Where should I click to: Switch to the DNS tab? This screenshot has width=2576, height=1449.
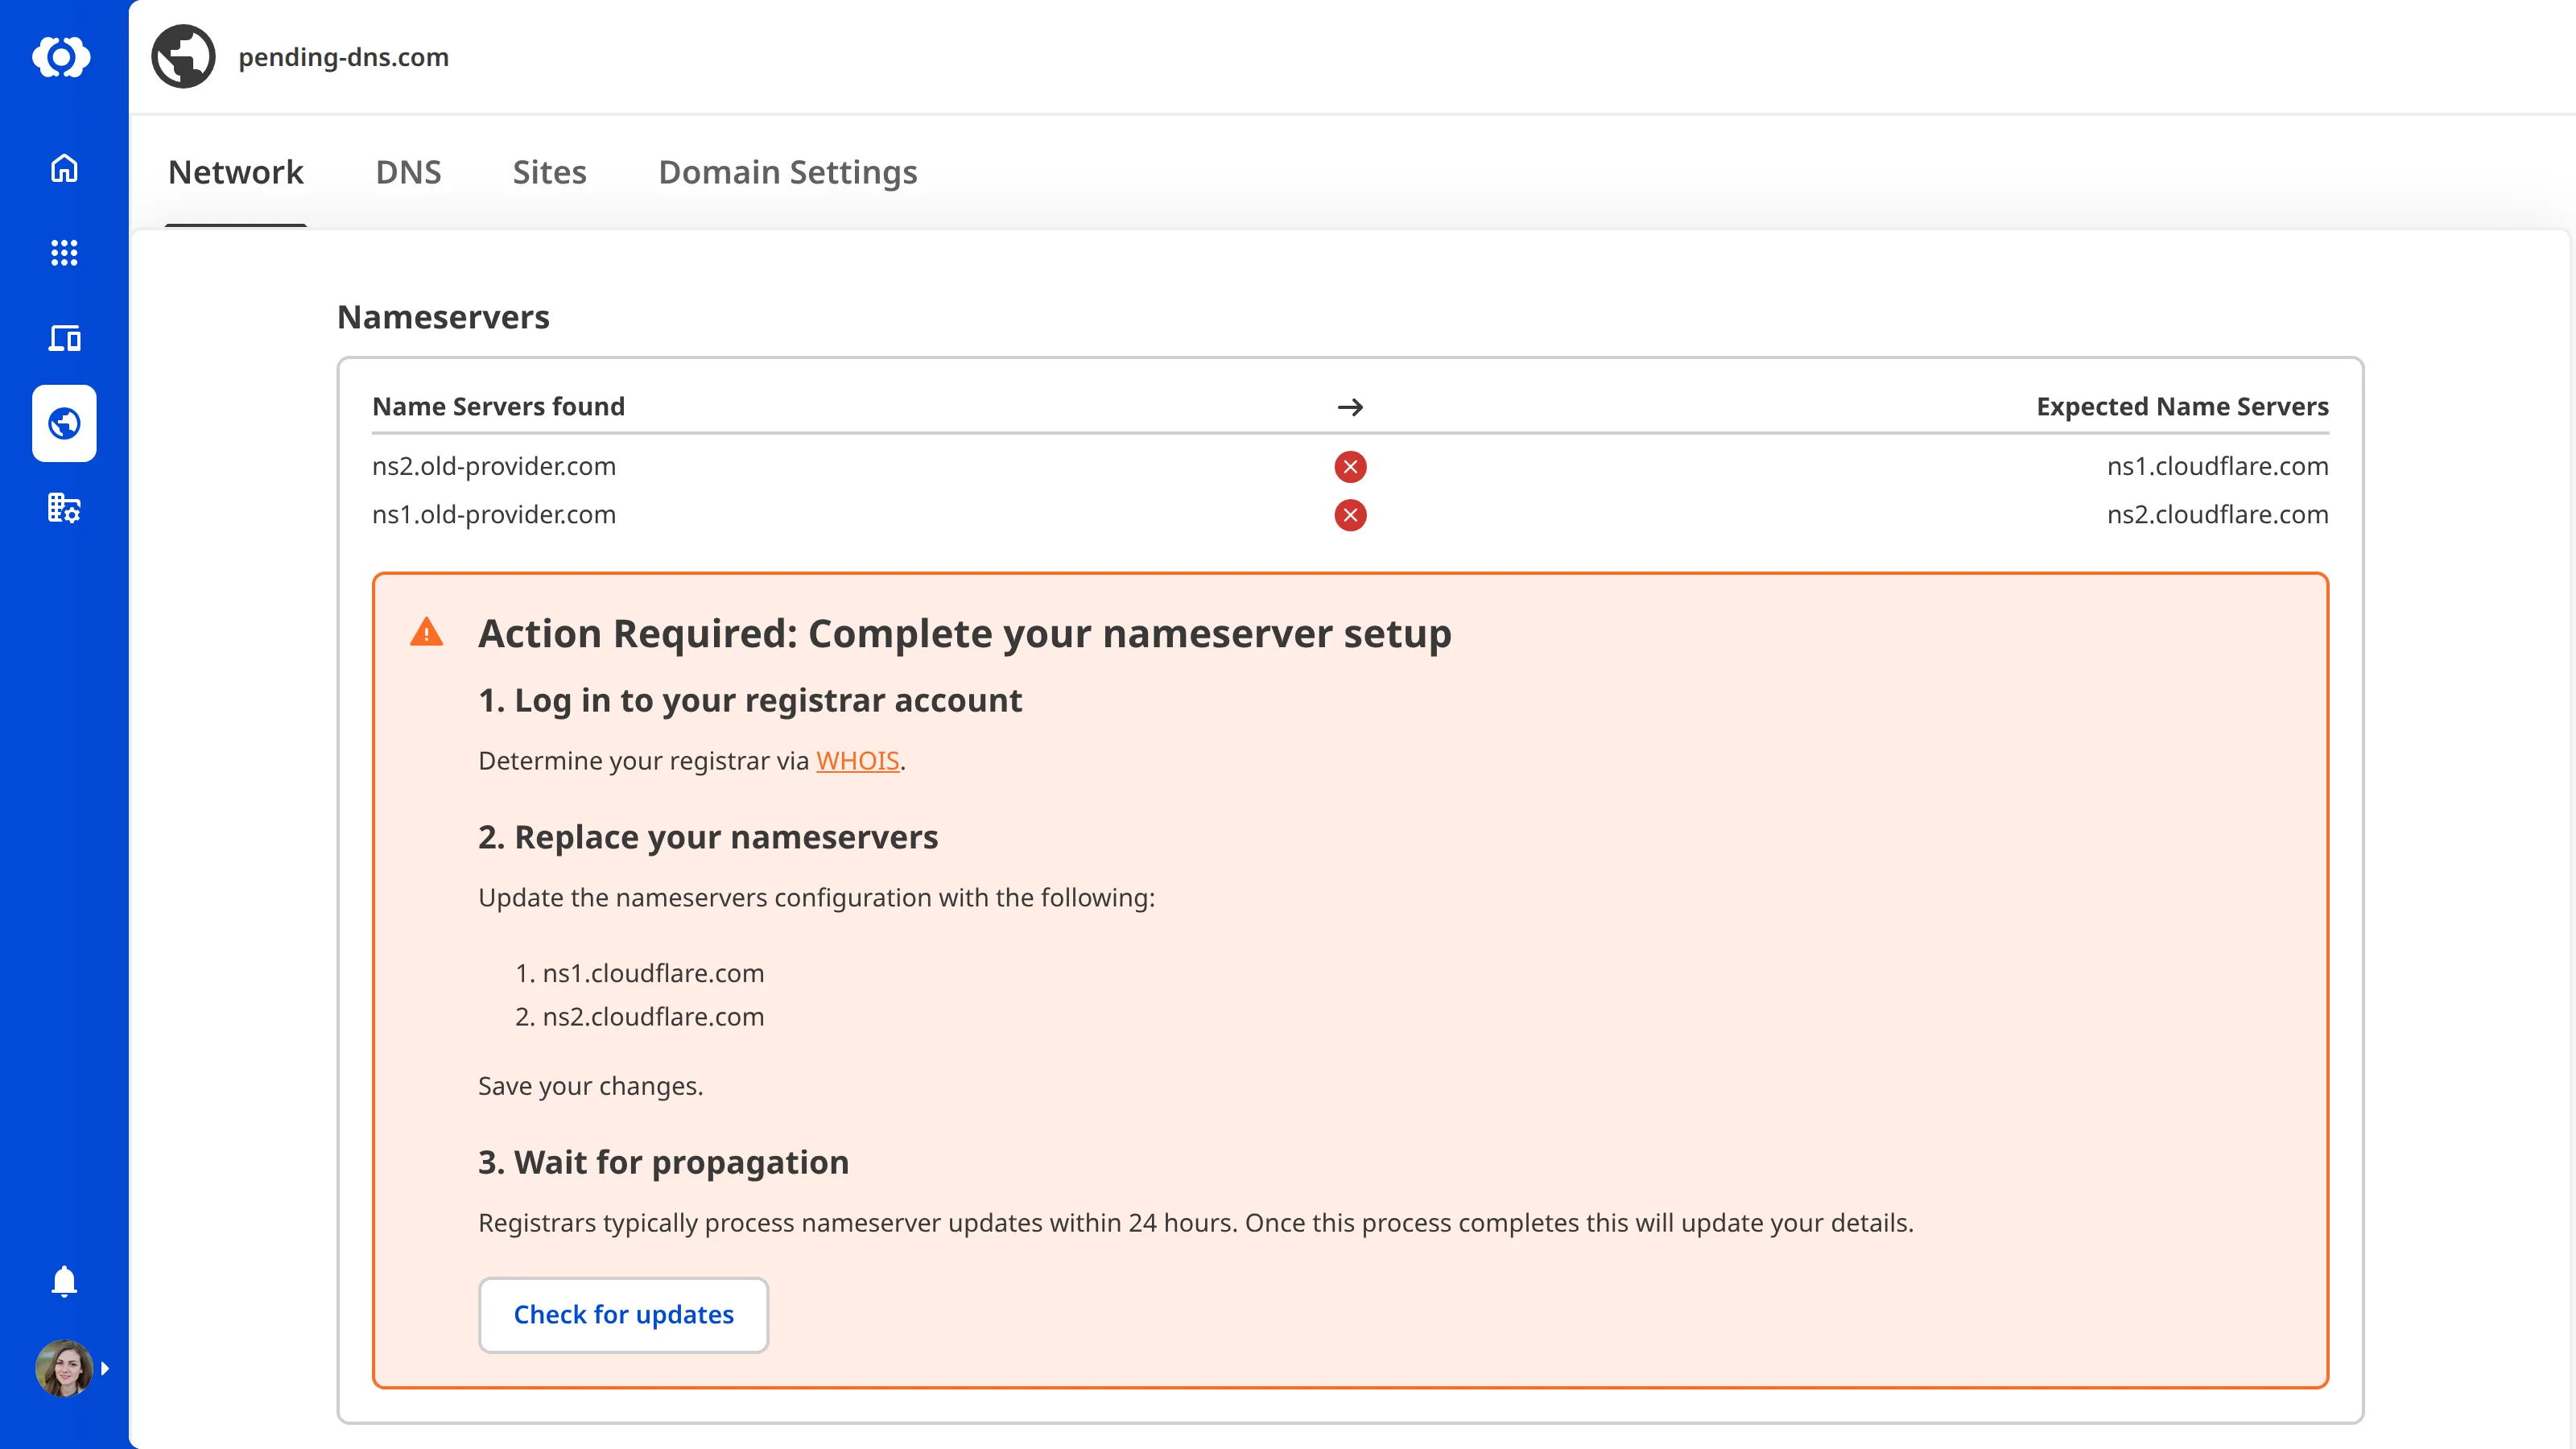click(408, 172)
